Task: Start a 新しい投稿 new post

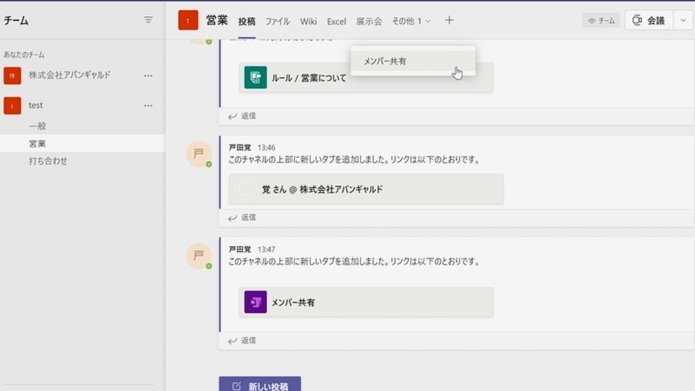Action: (x=260, y=384)
